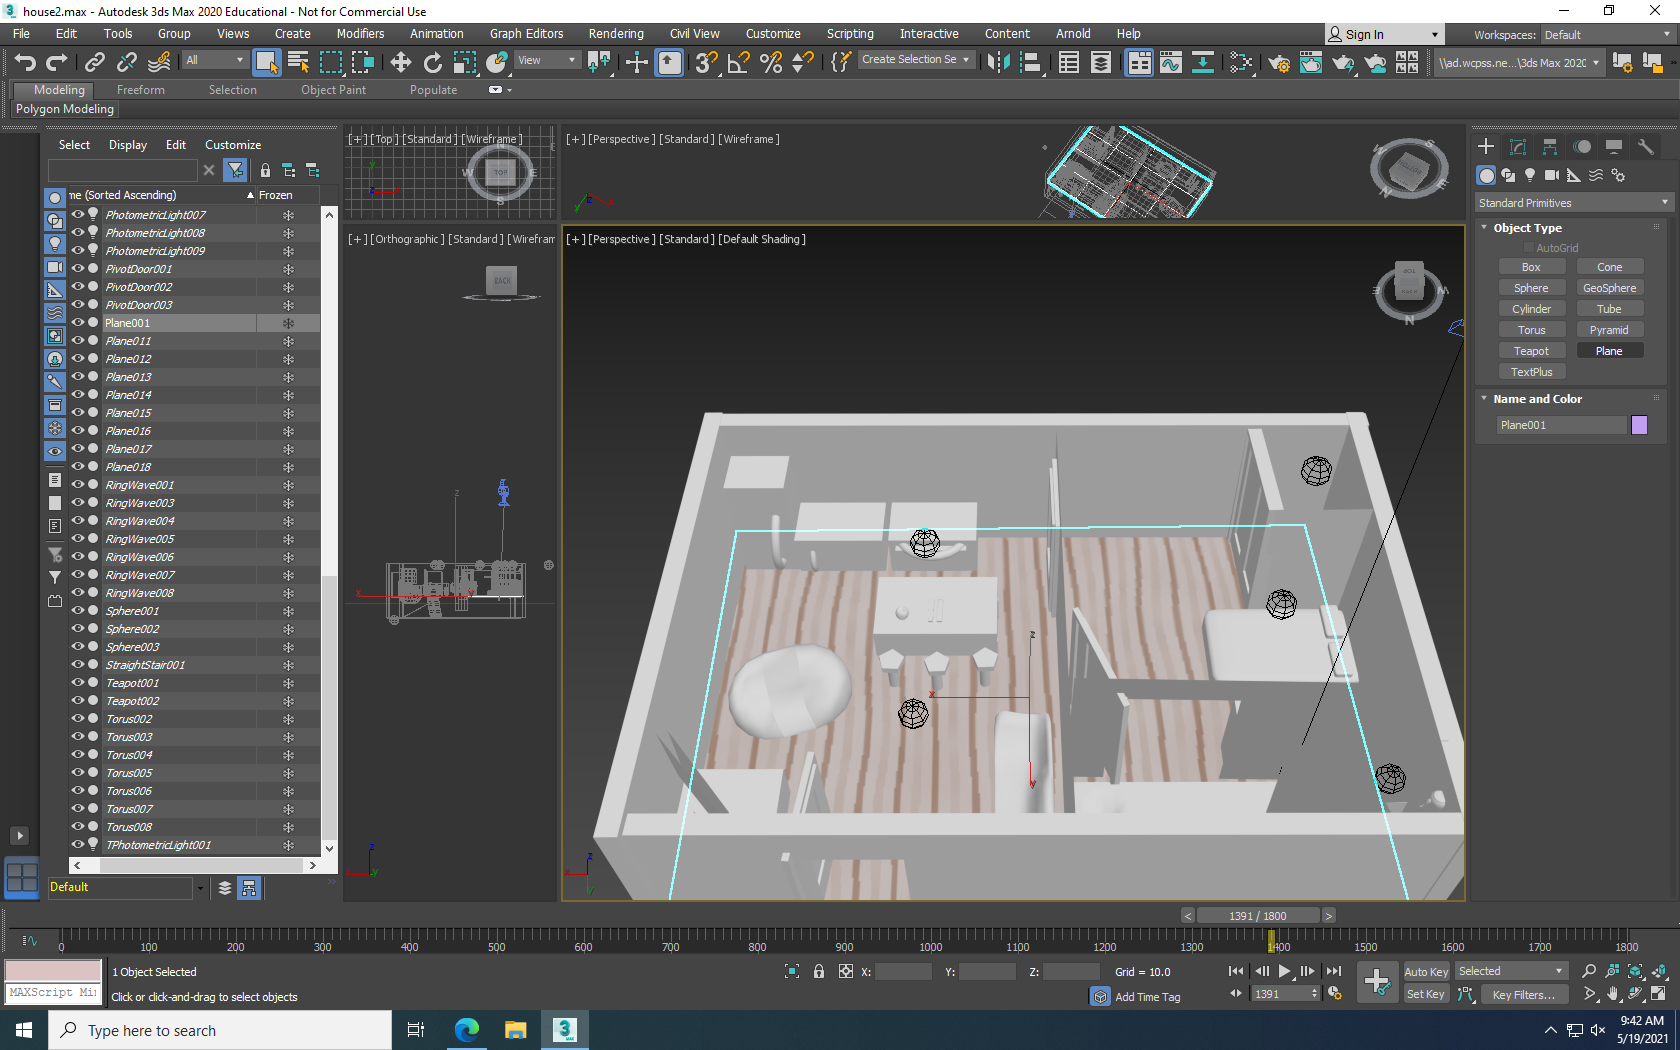This screenshot has width=1680, height=1050.
Task: Open the Cameras creation category
Action: click(1552, 175)
